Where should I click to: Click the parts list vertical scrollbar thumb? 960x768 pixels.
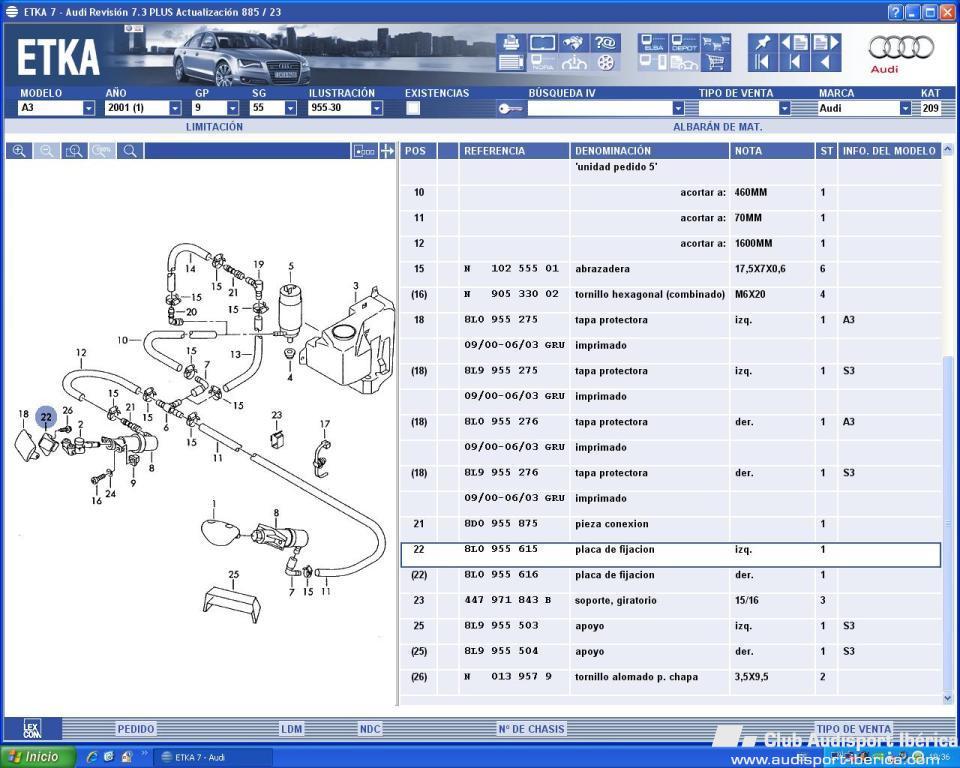(x=948, y=523)
